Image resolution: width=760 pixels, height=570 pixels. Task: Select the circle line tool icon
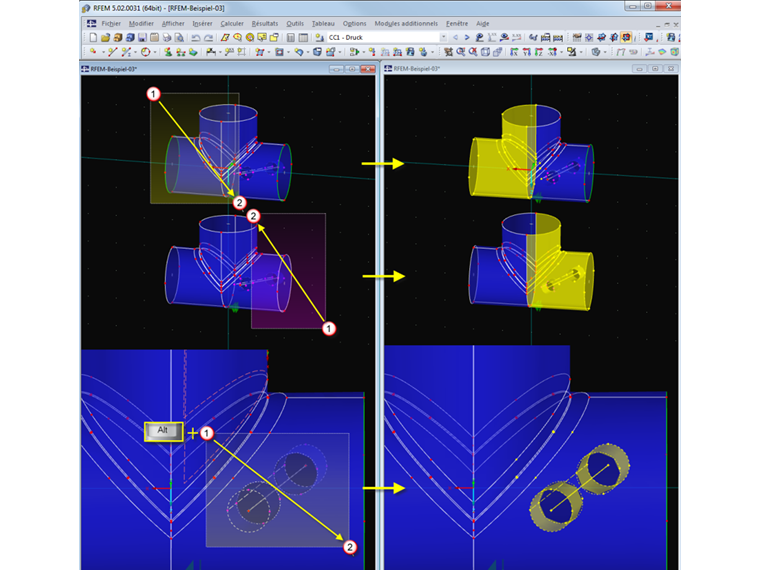pos(145,52)
